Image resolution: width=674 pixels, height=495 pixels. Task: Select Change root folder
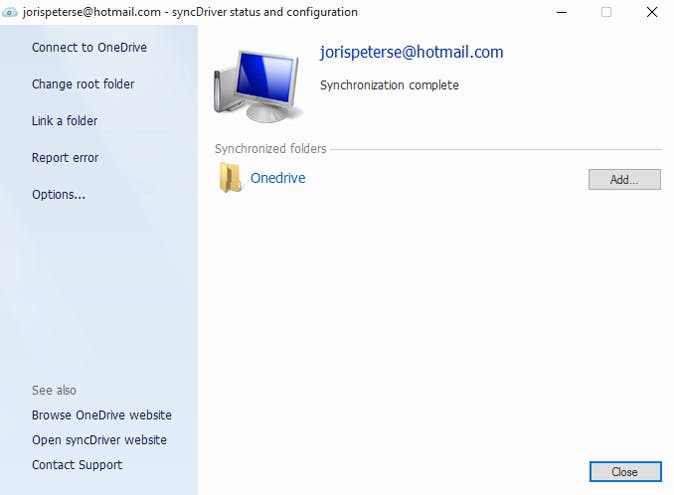tap(83, 84)
